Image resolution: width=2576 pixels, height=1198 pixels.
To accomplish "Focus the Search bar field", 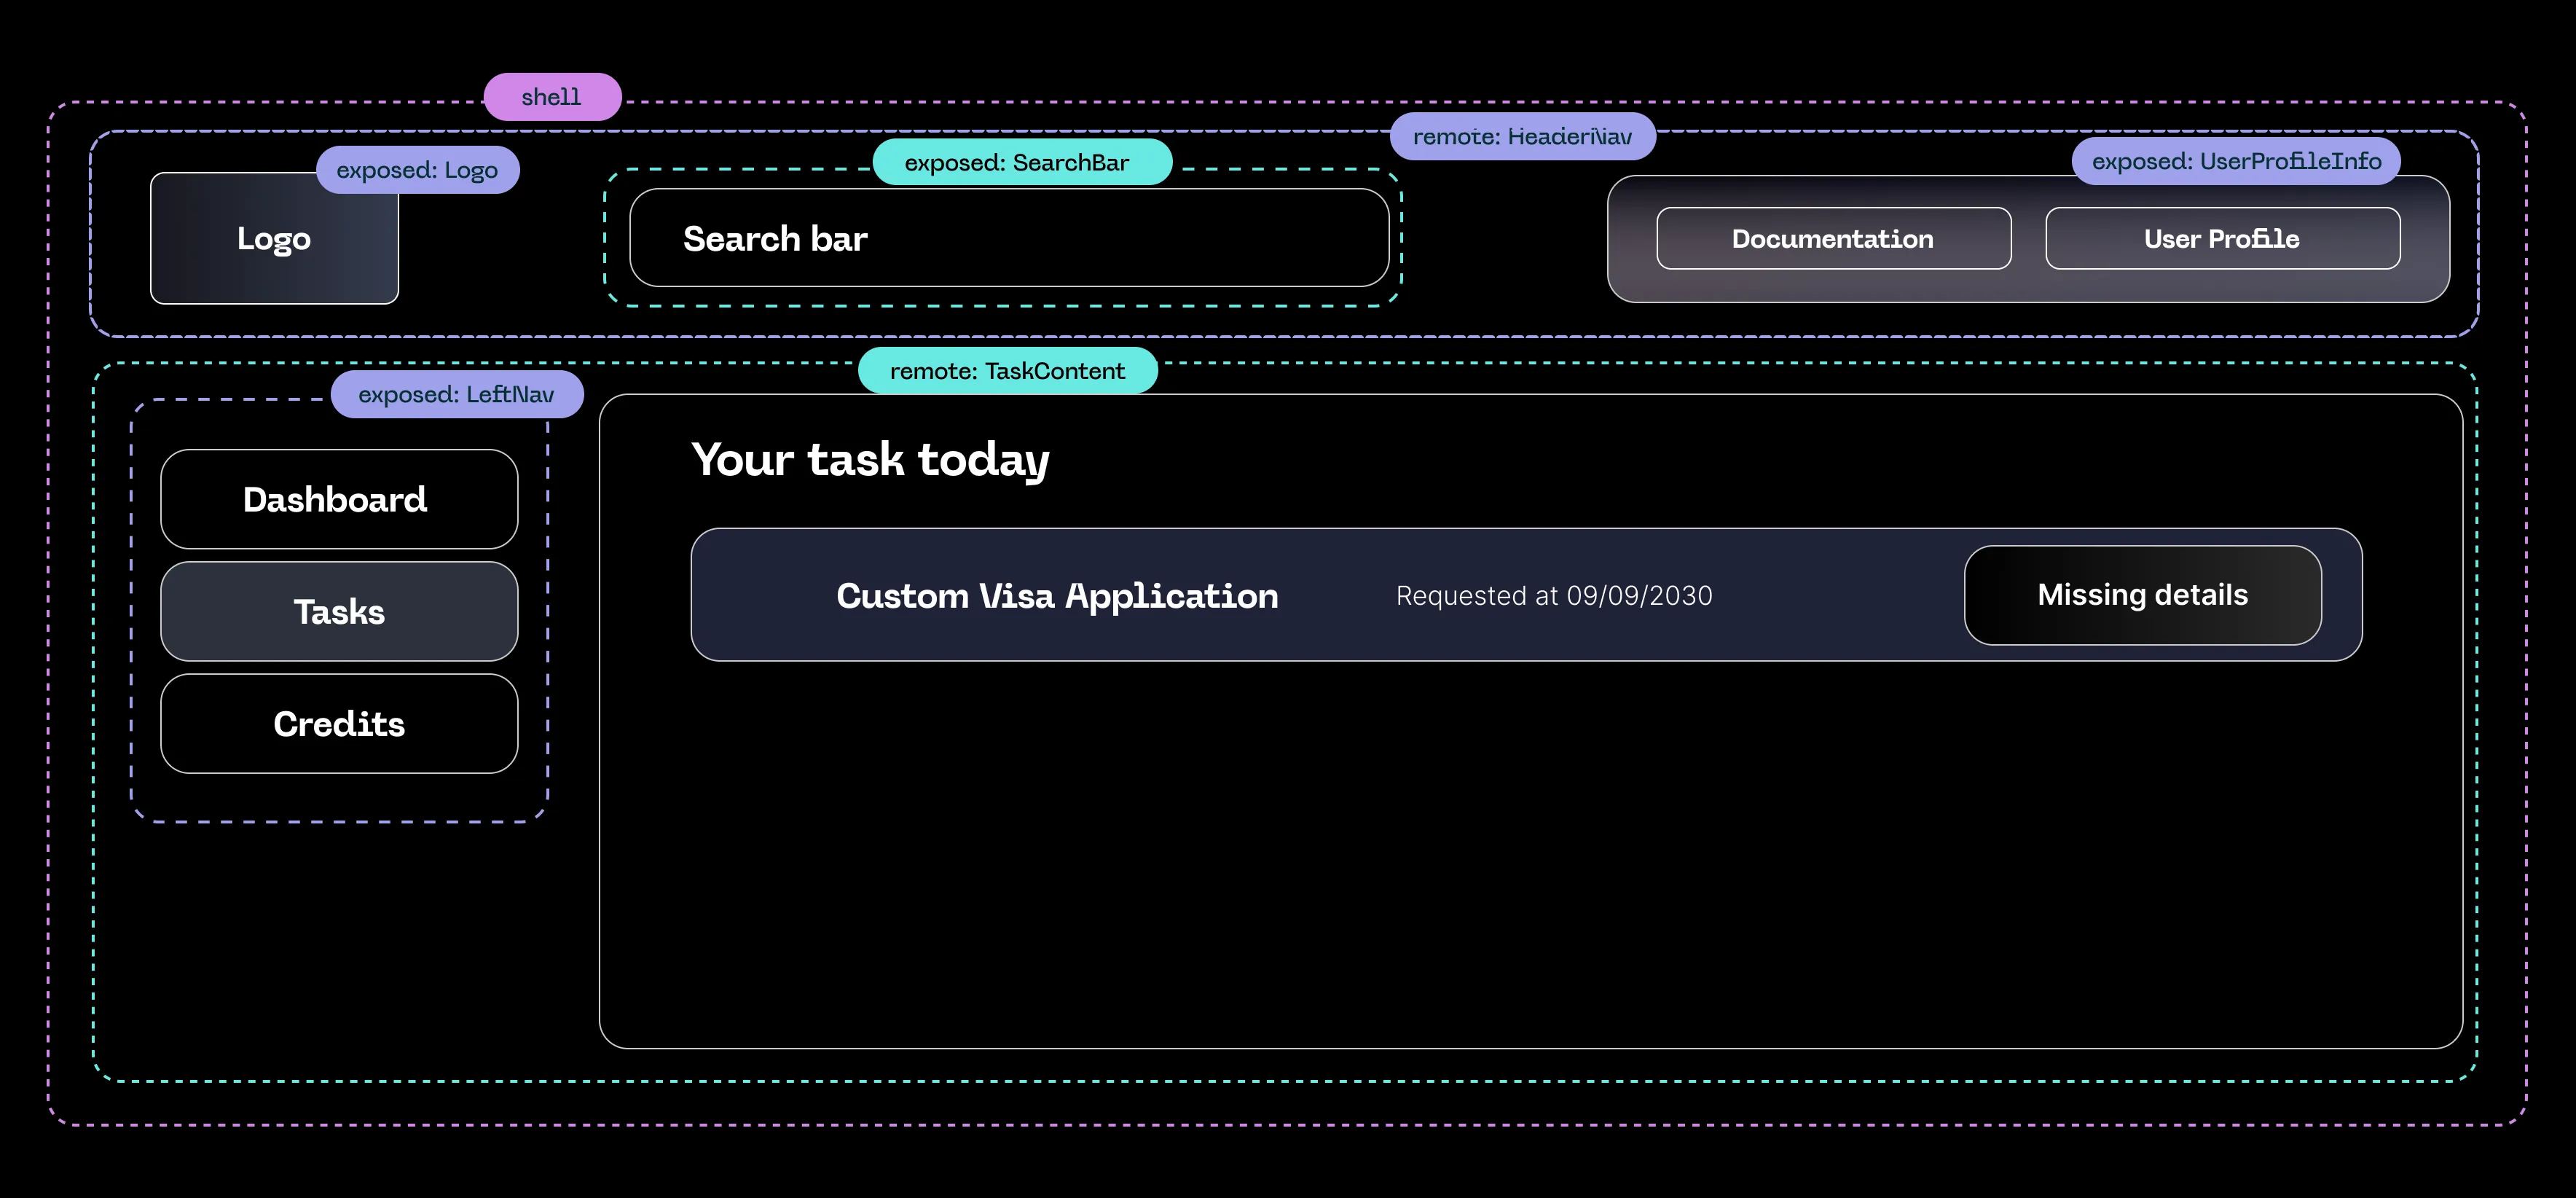I will (1008, 239).
